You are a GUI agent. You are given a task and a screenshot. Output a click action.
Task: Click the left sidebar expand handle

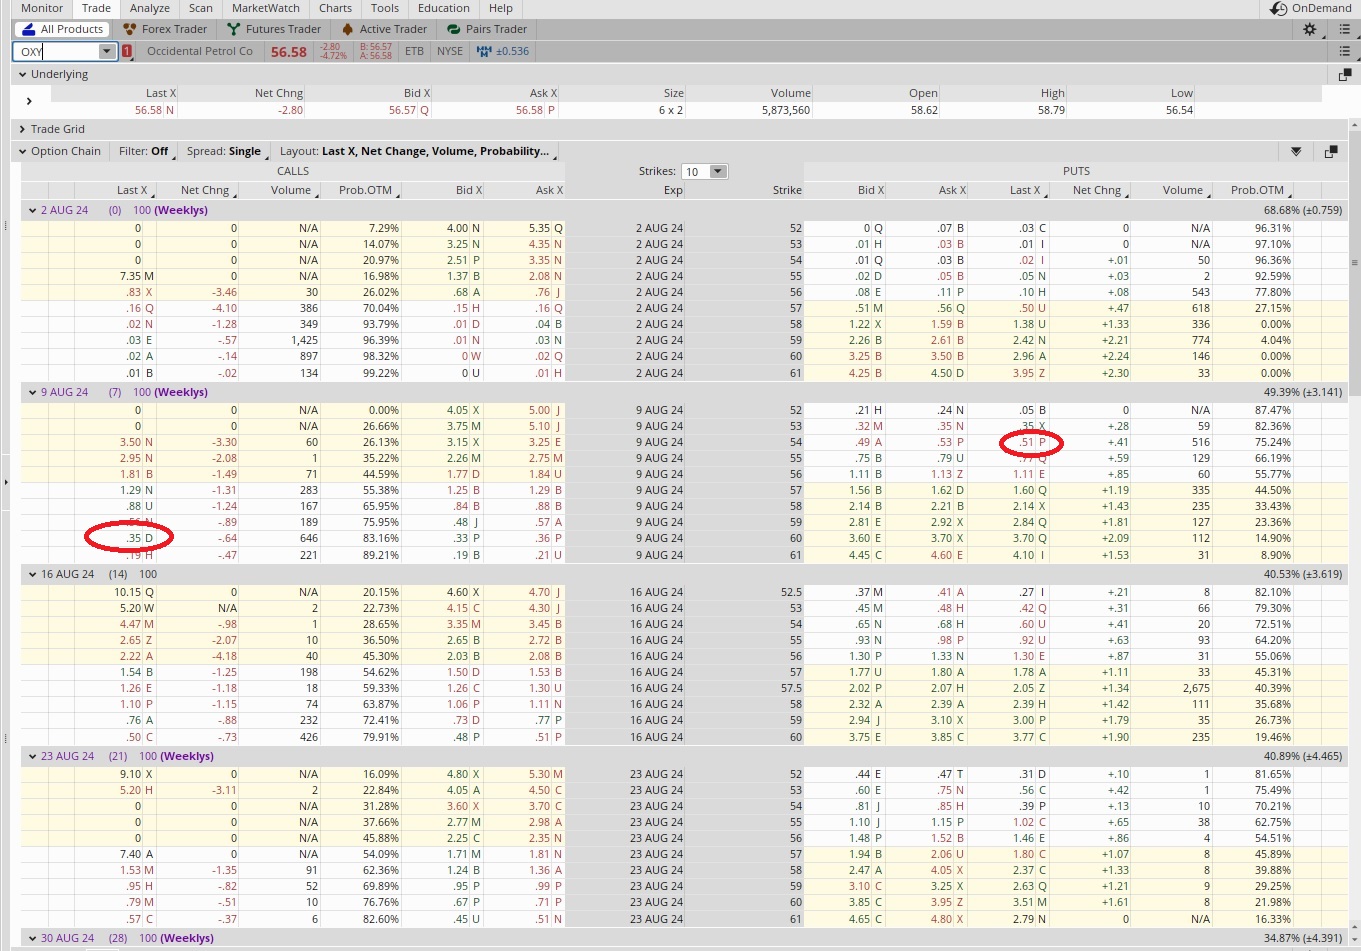tap(5, 482)
